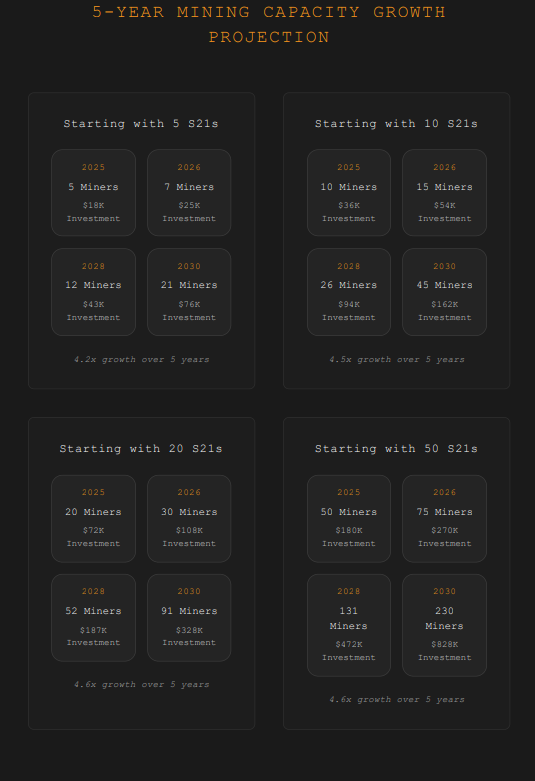Click the 2030 year label above '230 Miners'

444,591
